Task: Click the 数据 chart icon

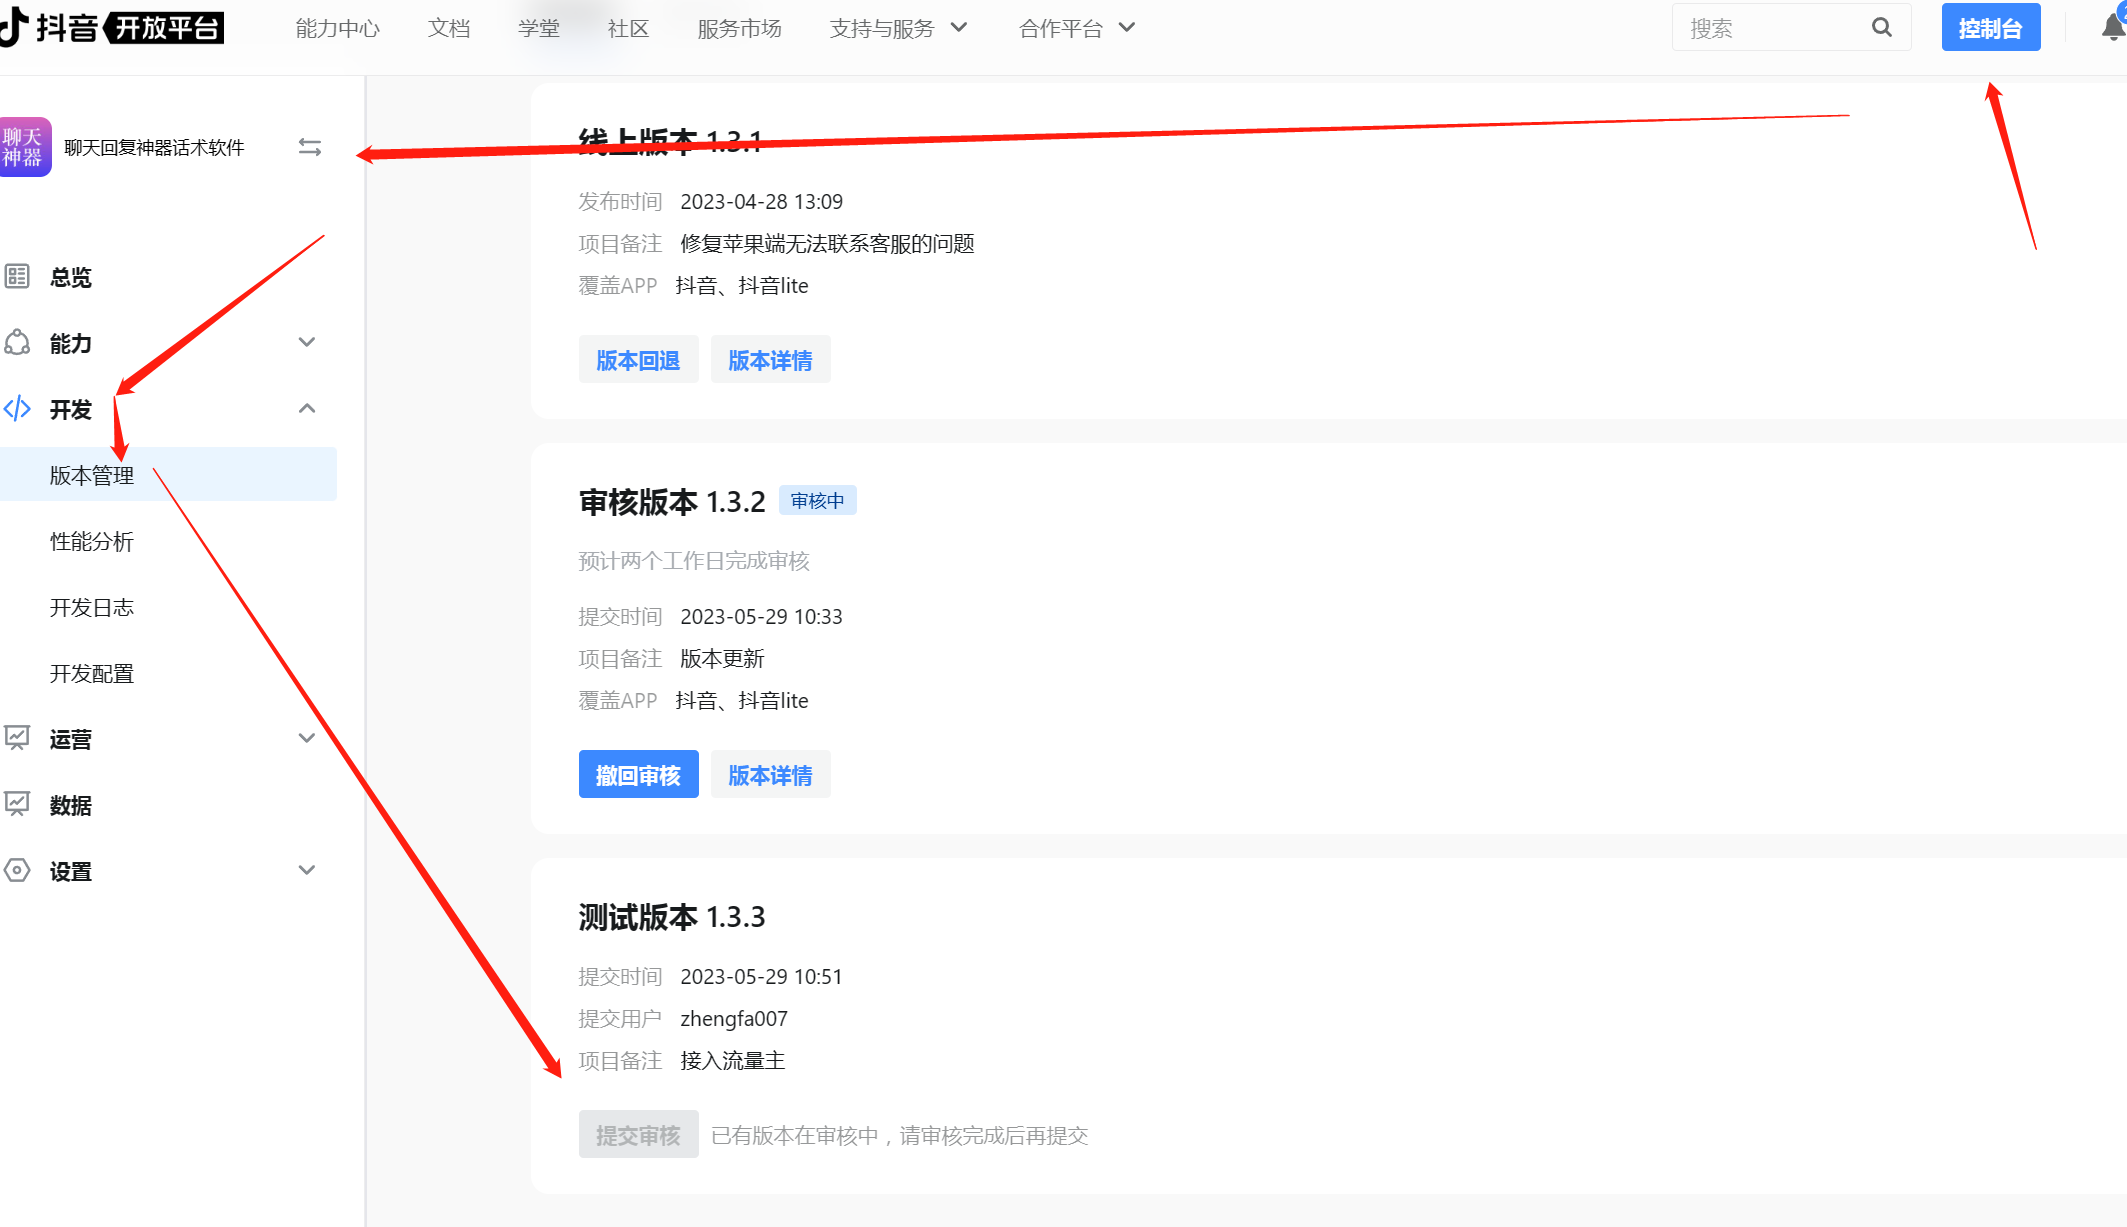Action: [17, 804]
